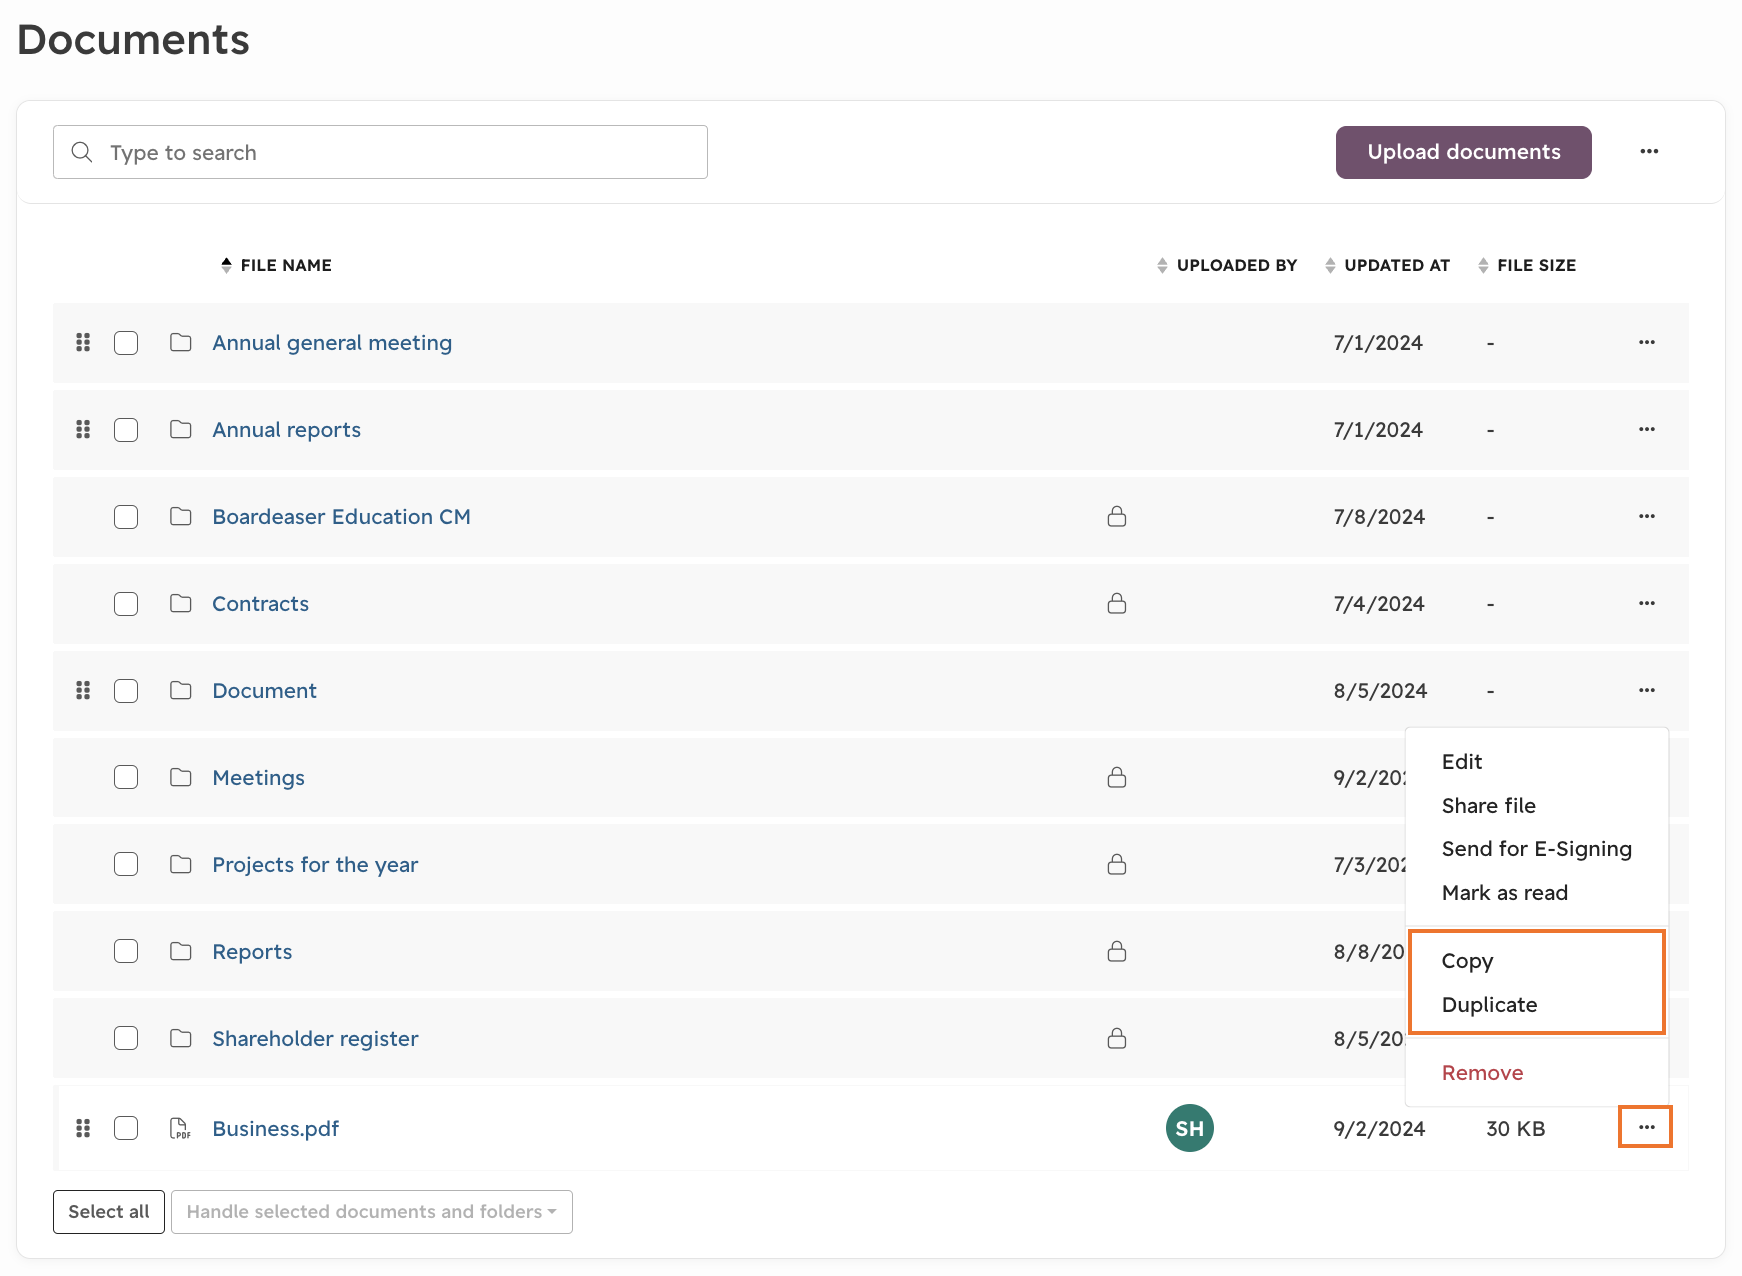Tick the Shareholder register checkbox

click(126, 1039)
